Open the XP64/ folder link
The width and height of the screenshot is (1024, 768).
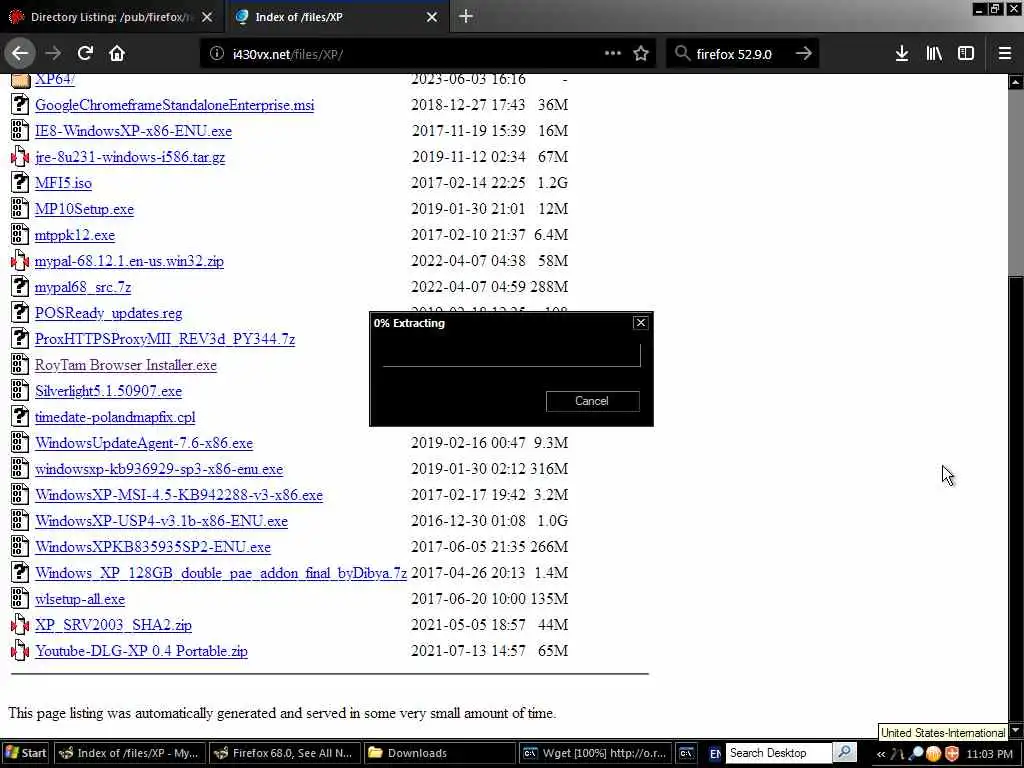tap(55, 79)
